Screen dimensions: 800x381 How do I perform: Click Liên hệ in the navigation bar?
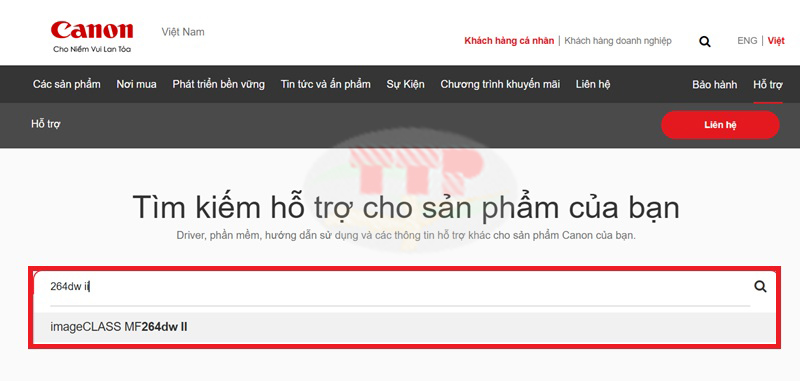click(x=593, y=84)
